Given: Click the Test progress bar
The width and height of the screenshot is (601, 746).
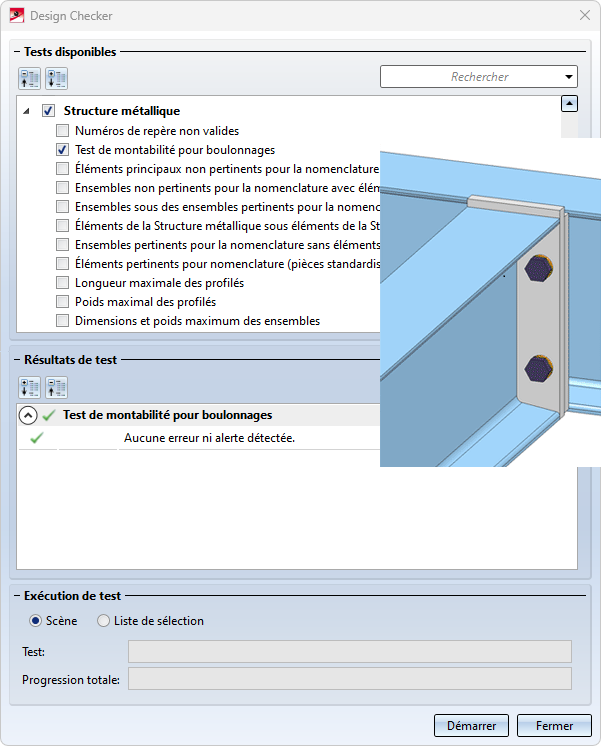Looking at the screenshot, I should 350,651.
